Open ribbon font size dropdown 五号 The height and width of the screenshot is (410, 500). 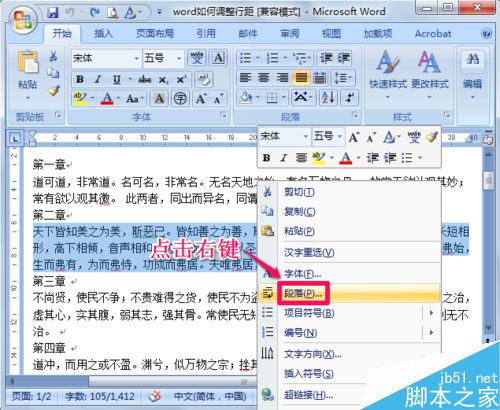tap(179, 58)
